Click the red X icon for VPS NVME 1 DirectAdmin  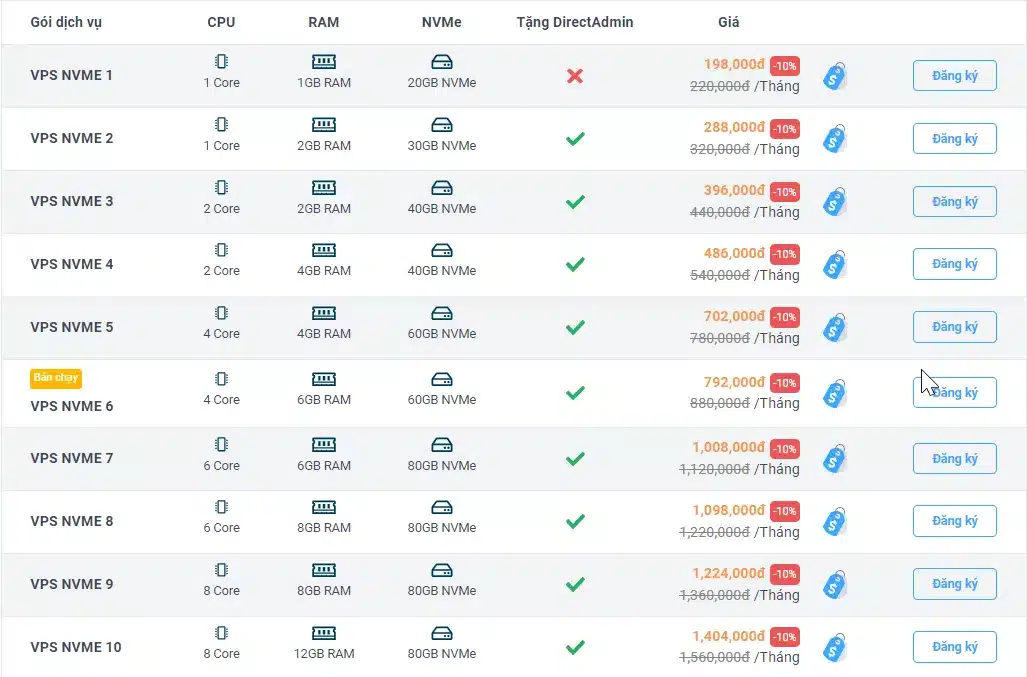click(575, 76)
